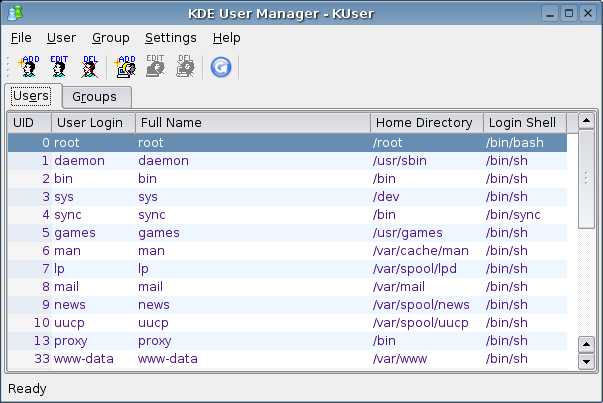Click the Delete user toolbar icon

pos(89,67)
